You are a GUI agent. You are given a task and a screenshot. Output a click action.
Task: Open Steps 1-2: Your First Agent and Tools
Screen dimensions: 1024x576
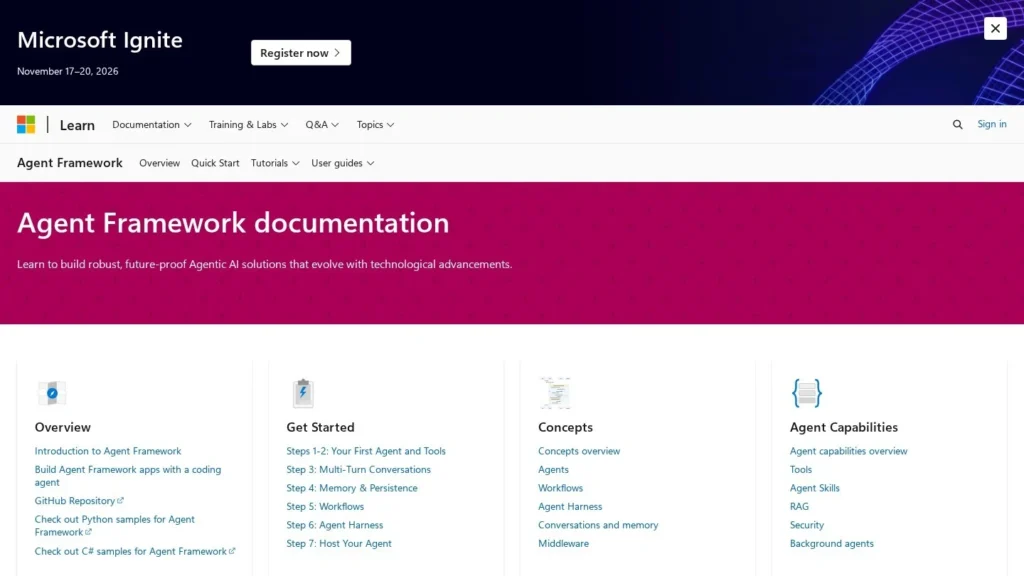[366, 451]
